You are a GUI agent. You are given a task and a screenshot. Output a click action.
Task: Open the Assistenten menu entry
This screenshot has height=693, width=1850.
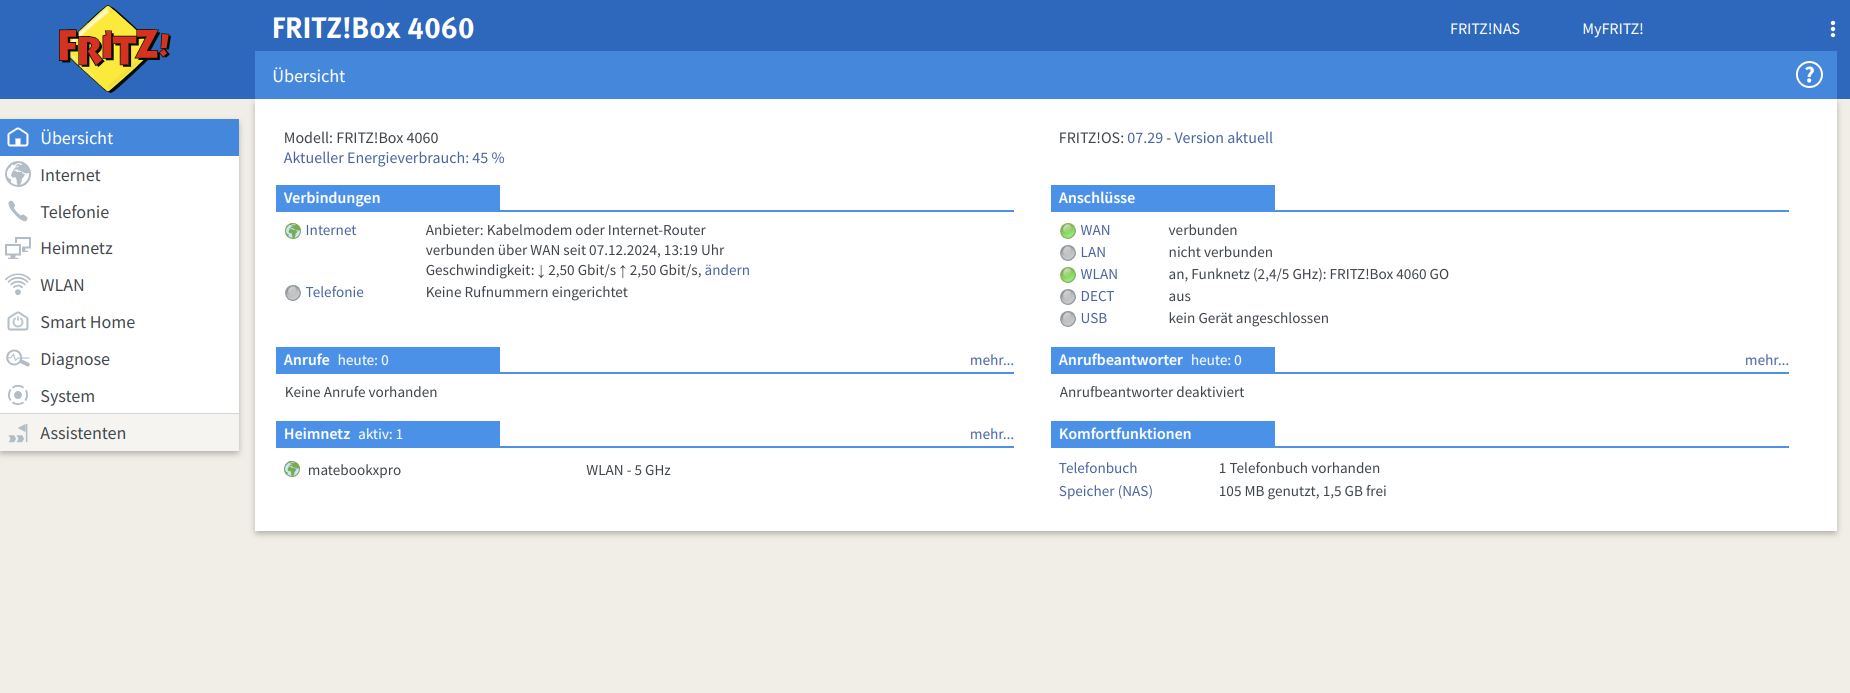coord(83,433)
